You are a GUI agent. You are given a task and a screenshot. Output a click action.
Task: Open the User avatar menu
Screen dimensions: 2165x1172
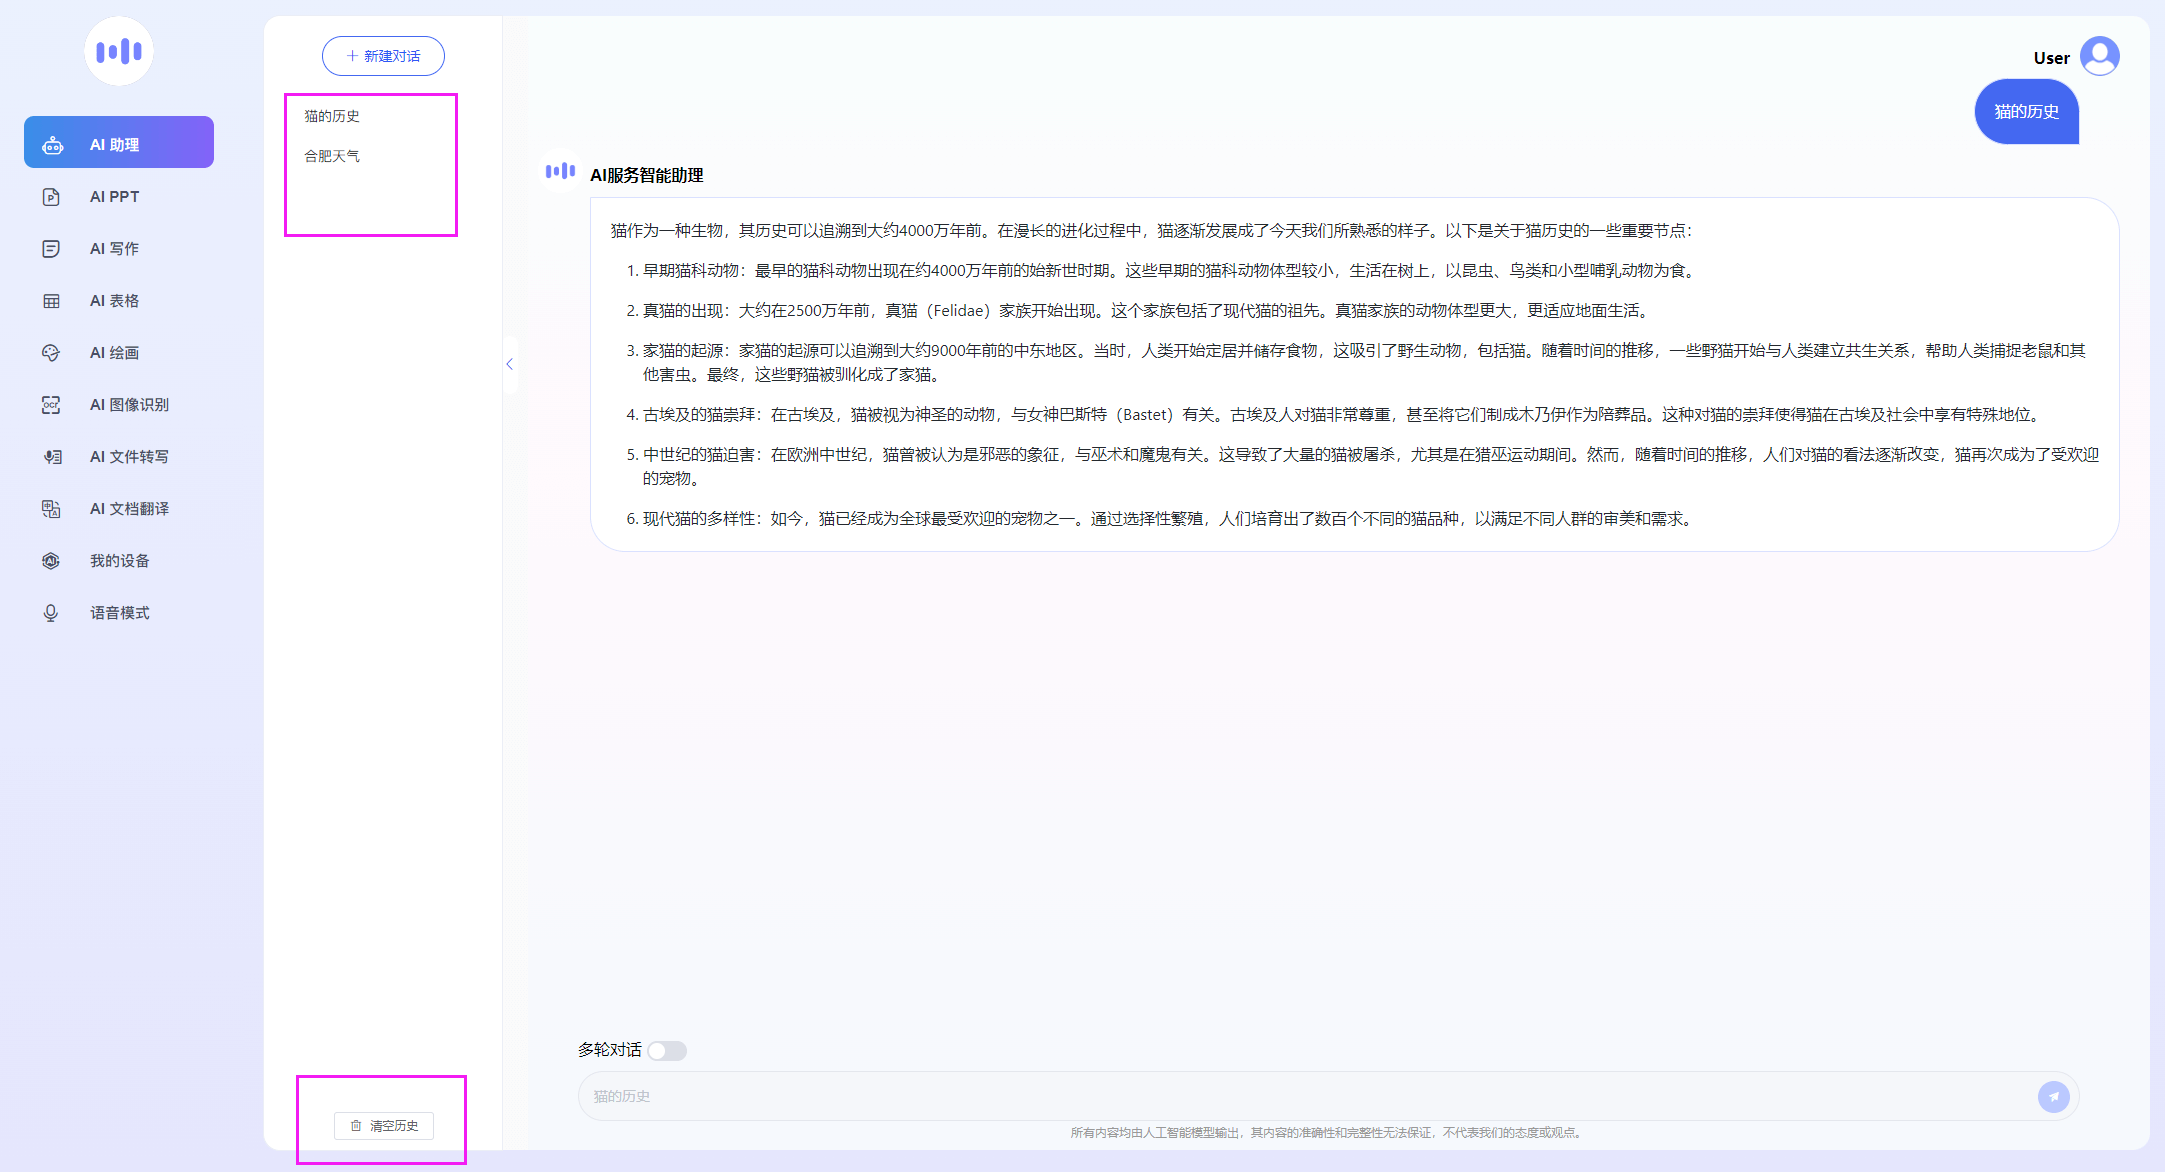click(2099, 57)
